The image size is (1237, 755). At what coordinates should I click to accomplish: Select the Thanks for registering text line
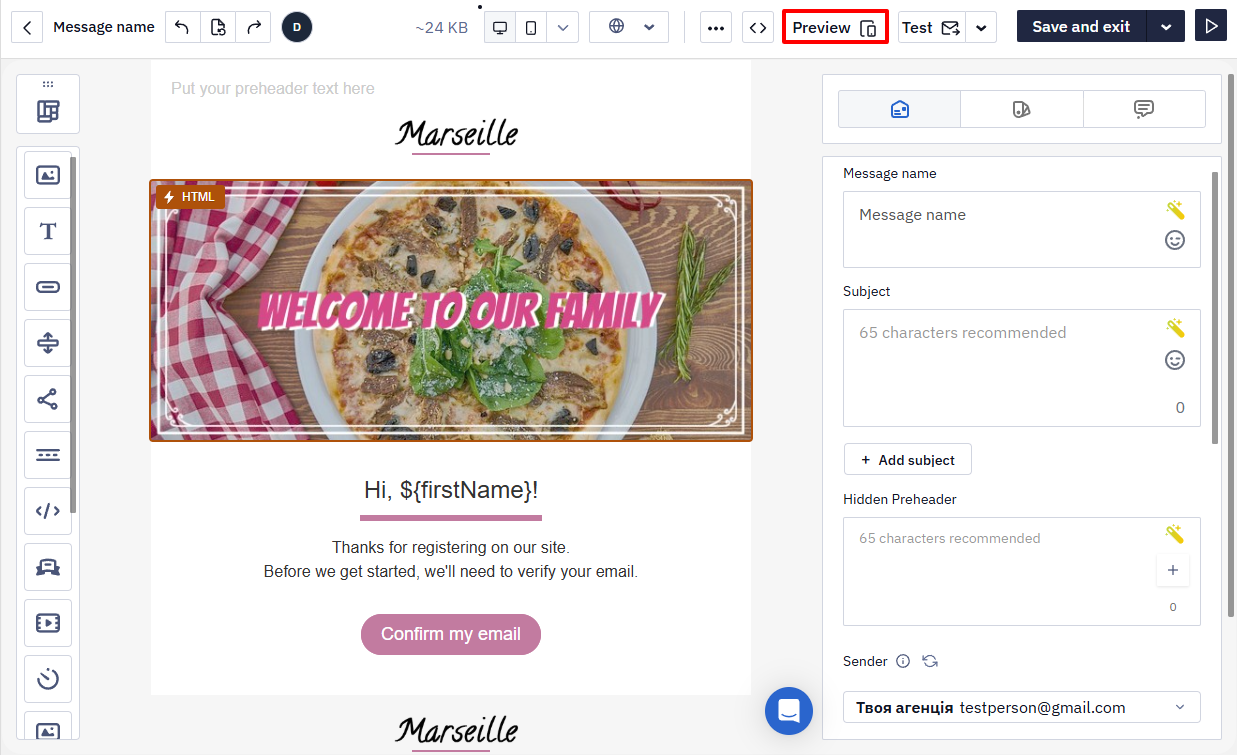pyautogui.click(x=451, y=548)
